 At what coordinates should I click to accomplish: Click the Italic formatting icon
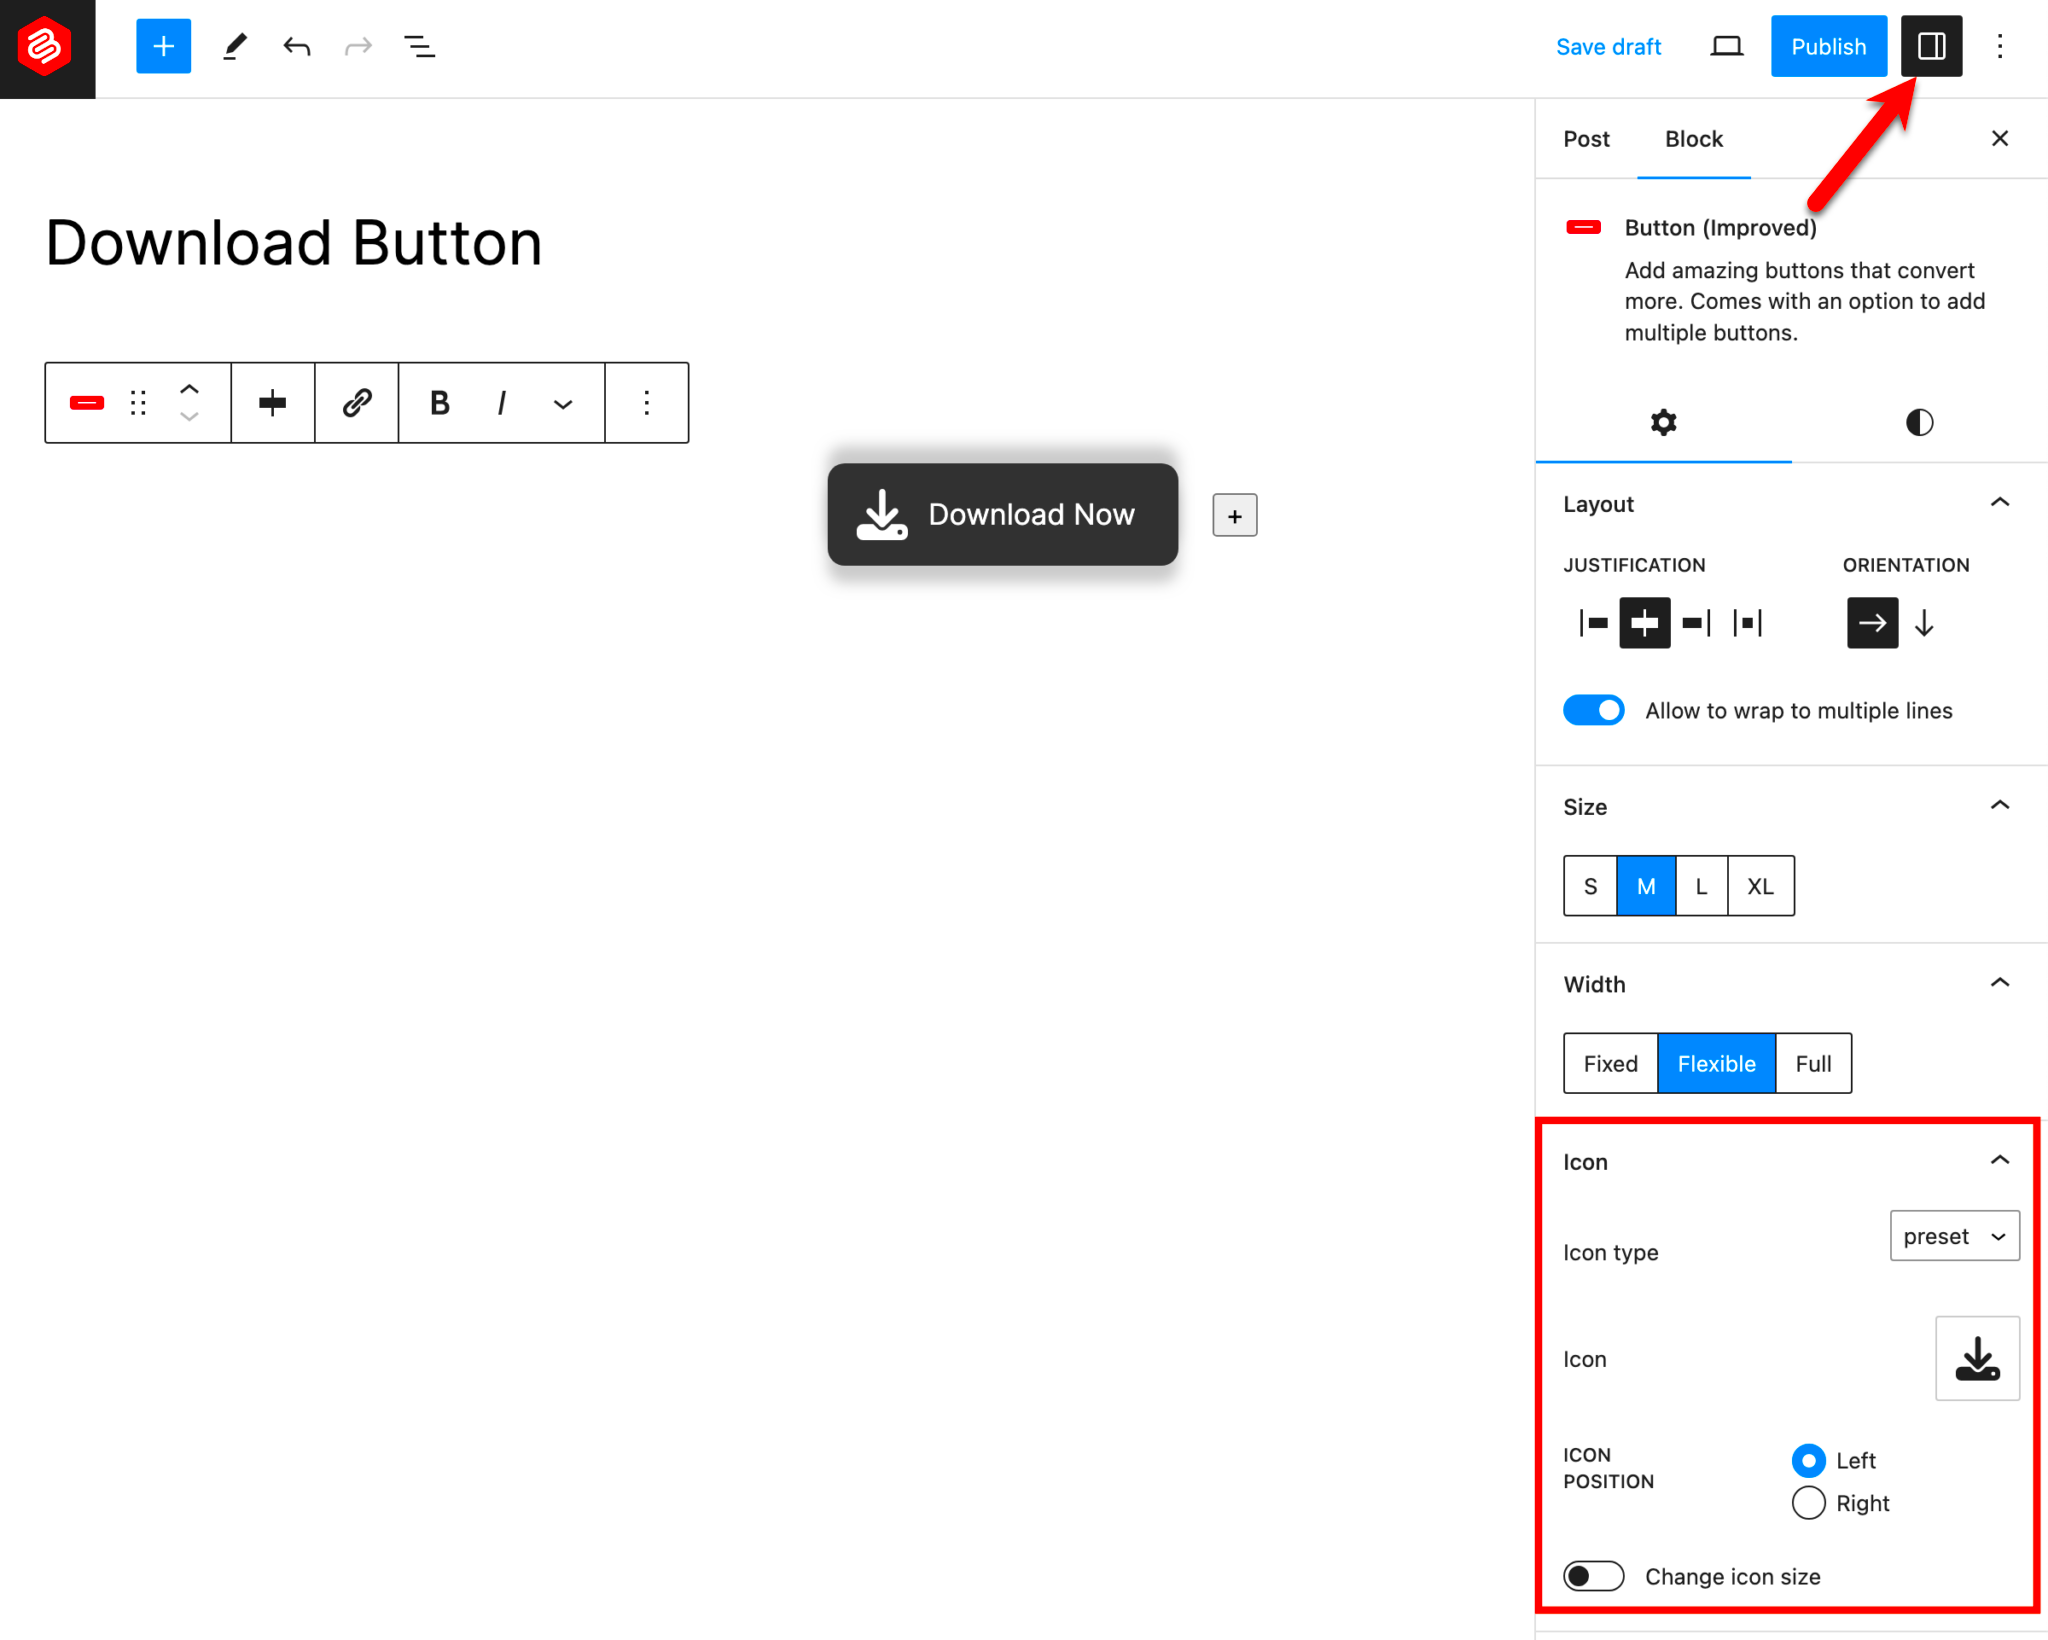502,402
